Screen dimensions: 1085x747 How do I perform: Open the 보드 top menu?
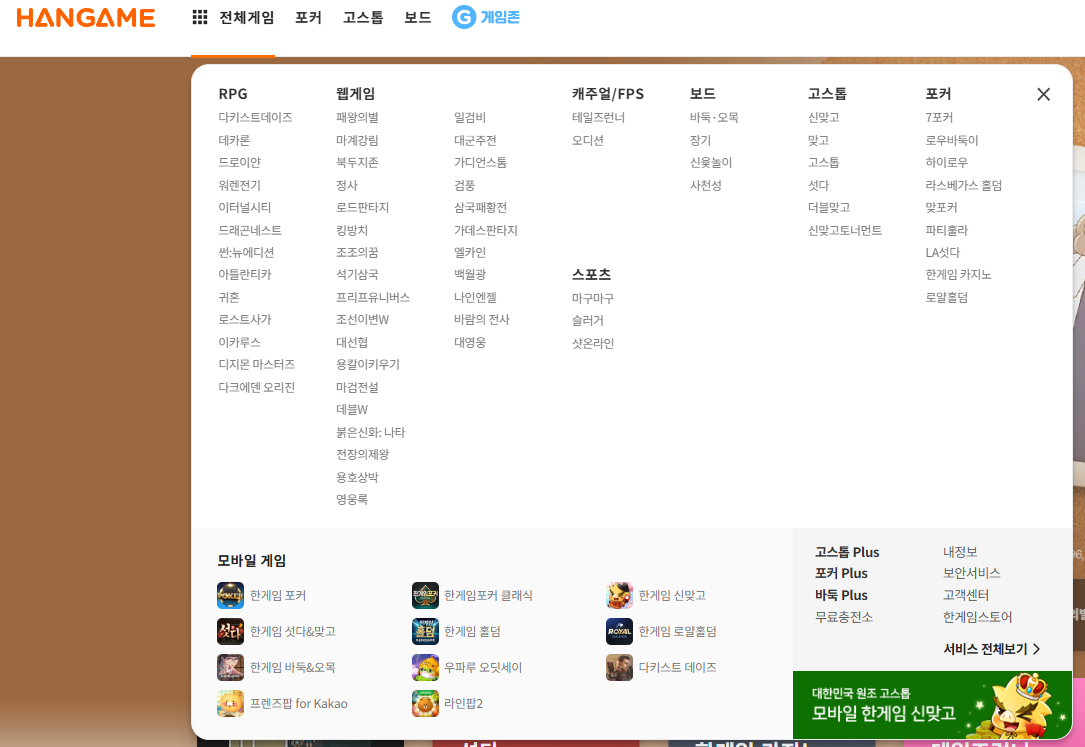tap(418, 17)
